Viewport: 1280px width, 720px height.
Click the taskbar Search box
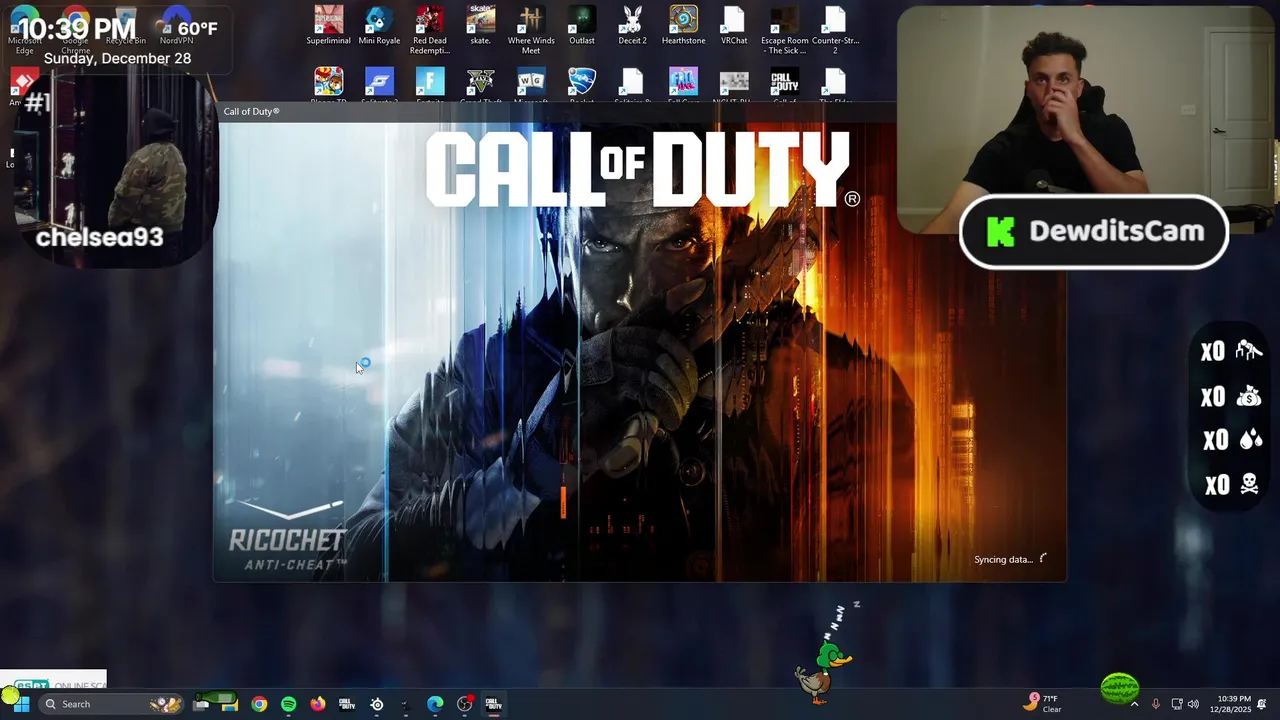click(x=112, y=704)
